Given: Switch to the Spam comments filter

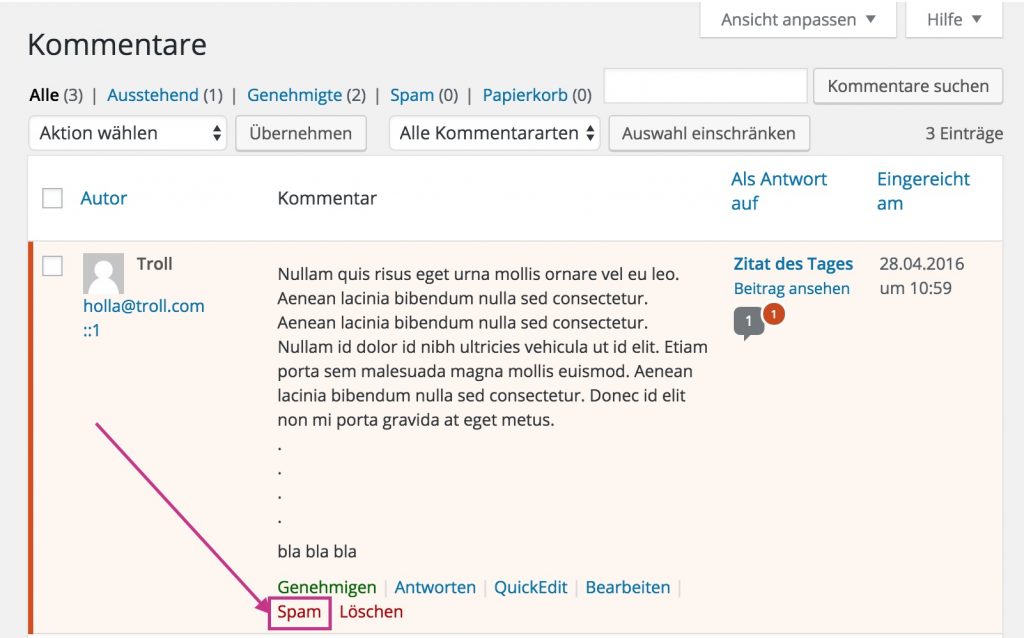Looking at the screenshot, I should pos(412,95).
